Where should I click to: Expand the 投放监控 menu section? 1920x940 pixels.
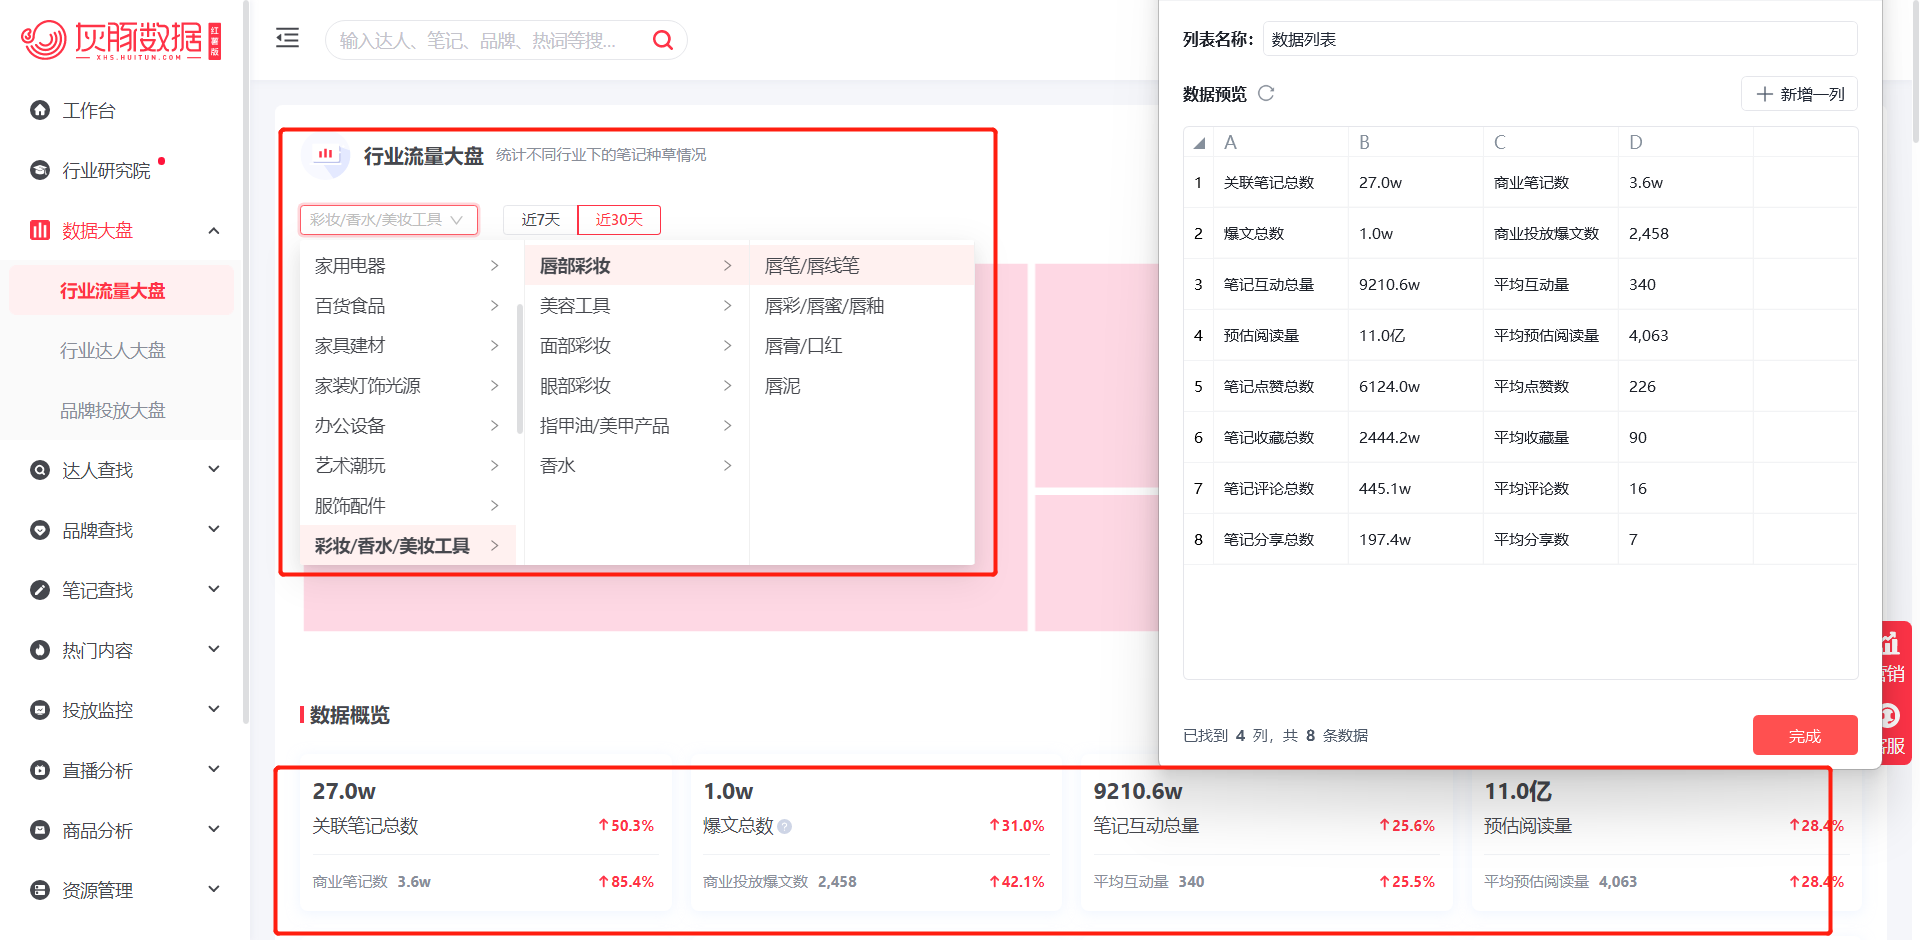point(214,709)
